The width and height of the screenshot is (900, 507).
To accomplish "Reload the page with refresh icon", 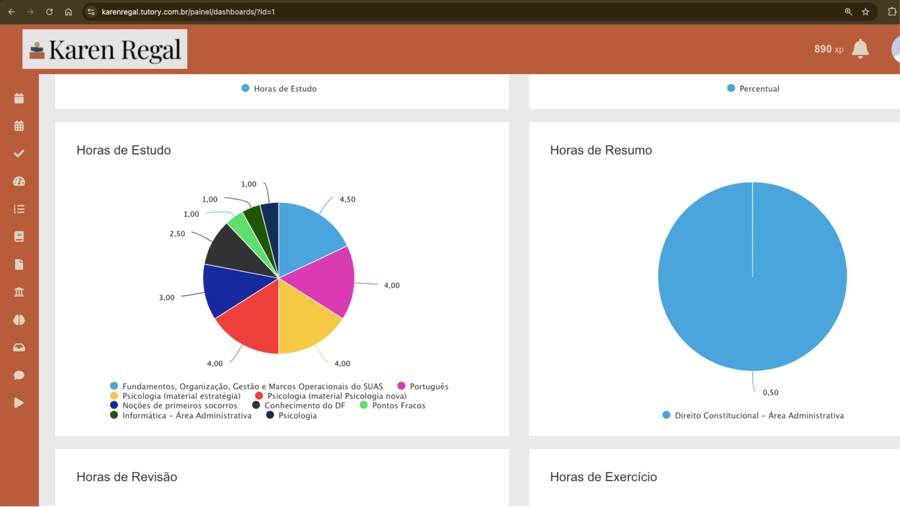I will click(x=49, y=11).
